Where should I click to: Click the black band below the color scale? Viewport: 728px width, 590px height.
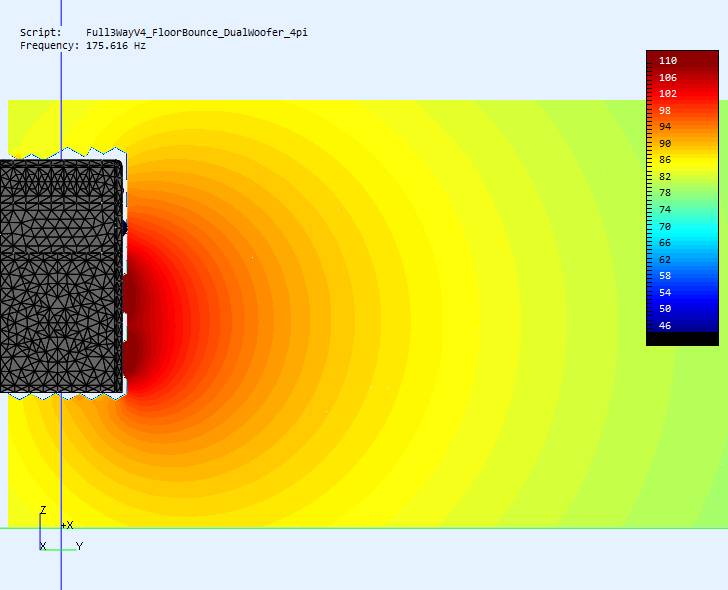[682, 338]
